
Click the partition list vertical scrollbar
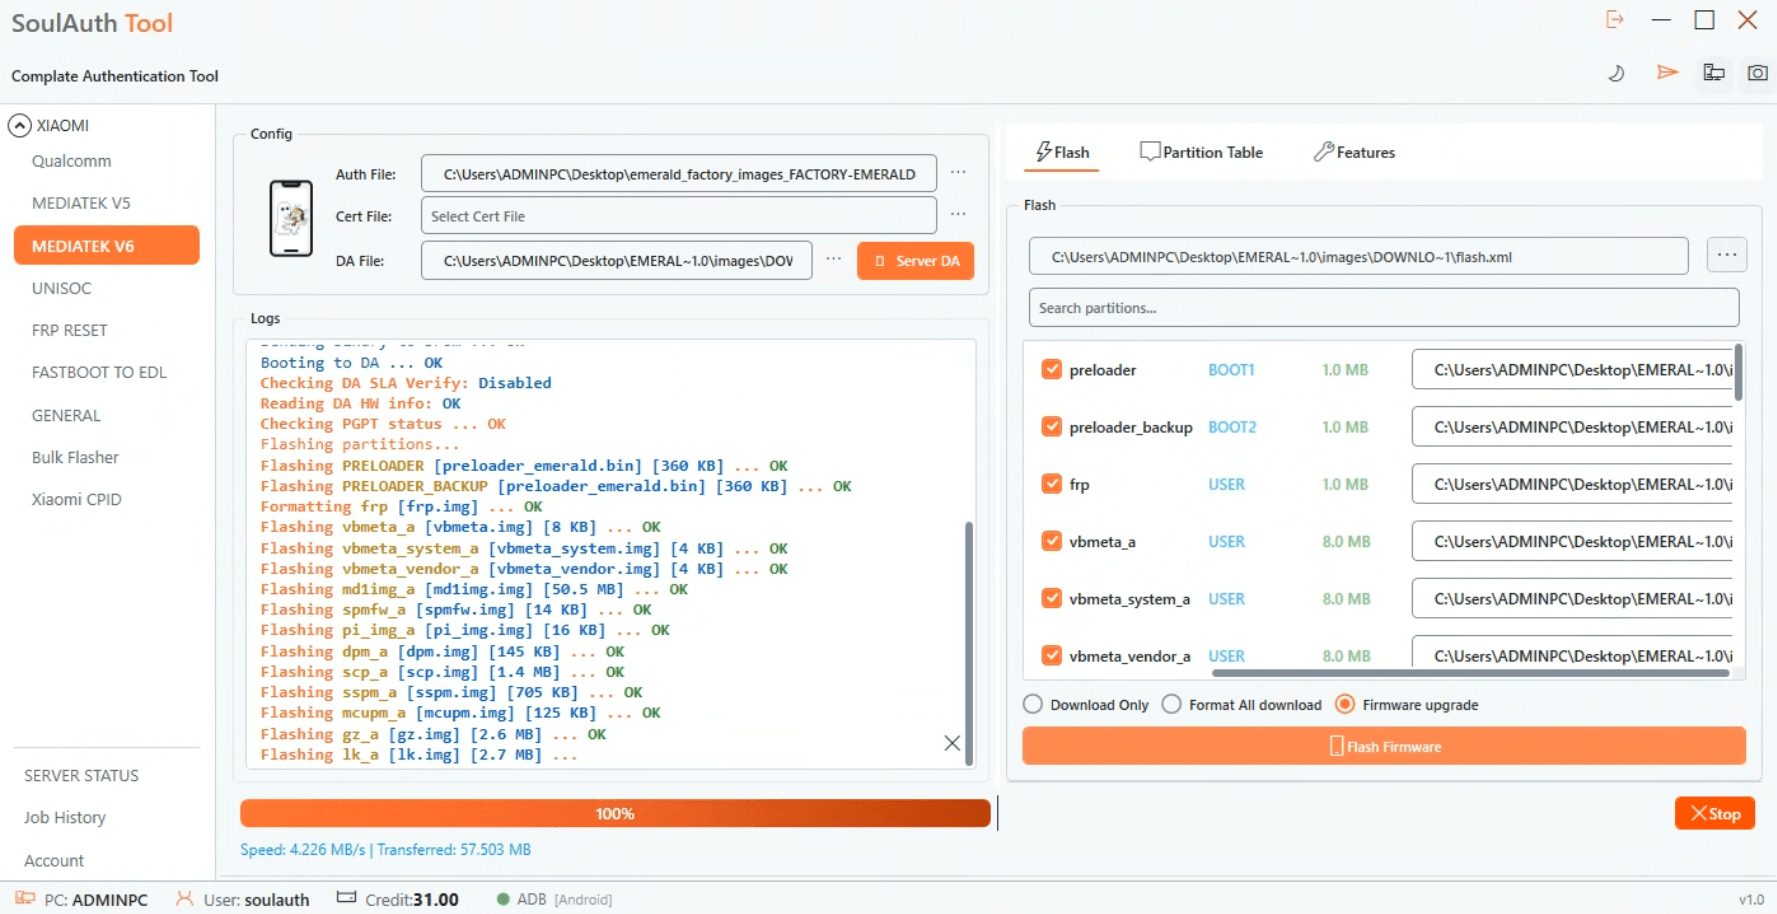click(1738, 372)
